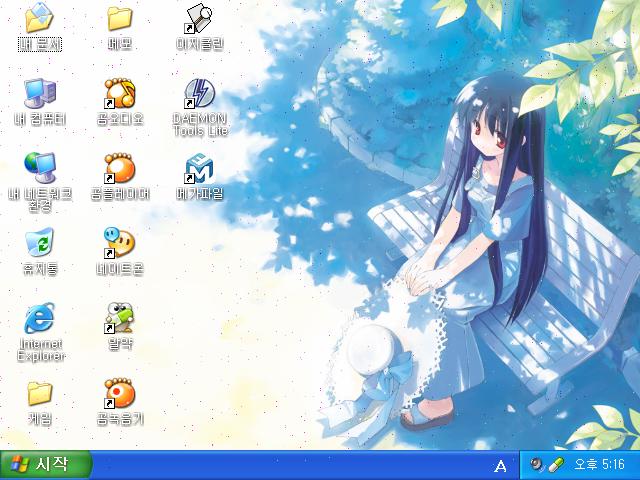640x480 pixels.
Task: Open the 메모 folder on the desktop
Action: point(120,18)
